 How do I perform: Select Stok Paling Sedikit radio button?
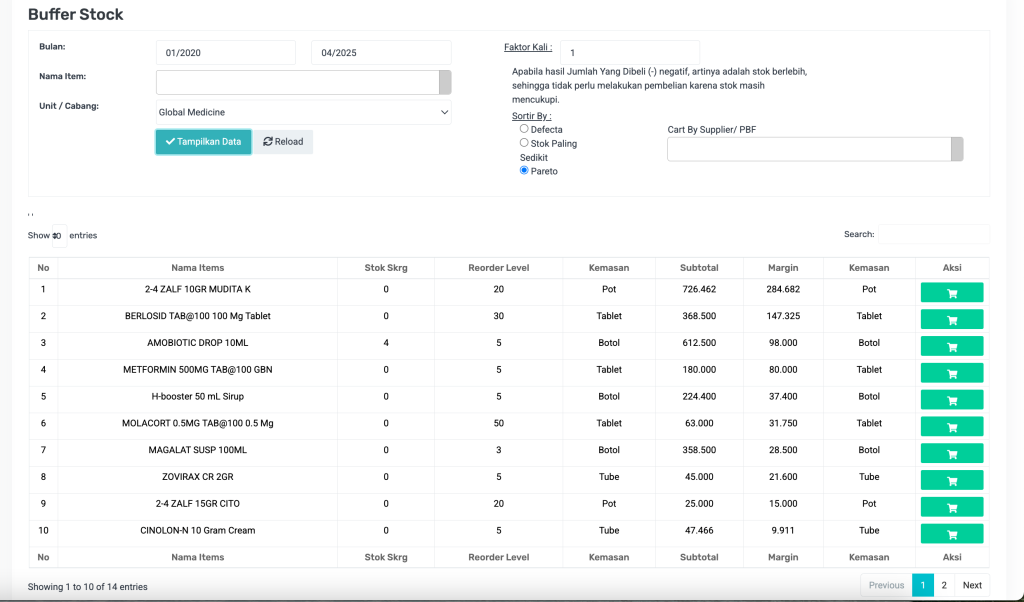524,143
